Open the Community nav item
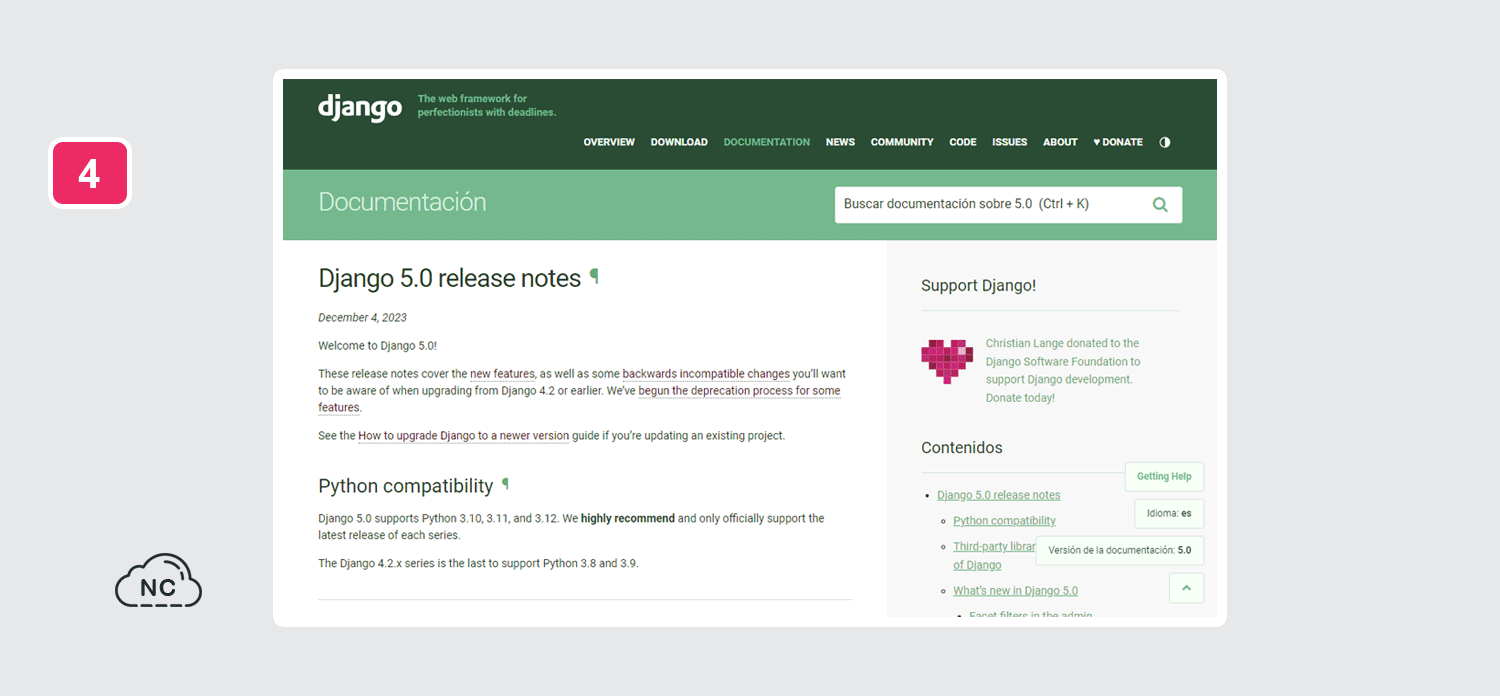This screenshot has height=696, width=1500. 902,142
